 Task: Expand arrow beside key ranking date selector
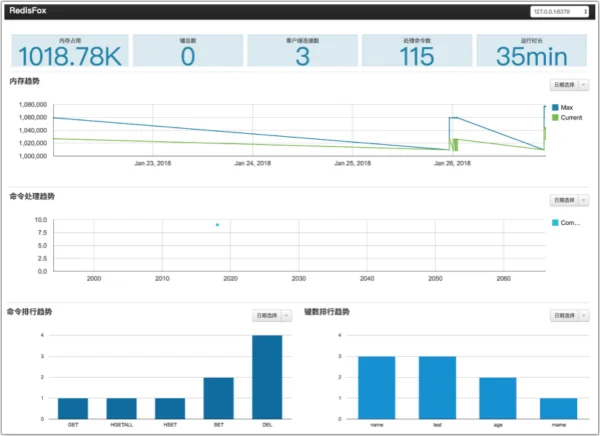click(x=584, y=315)
